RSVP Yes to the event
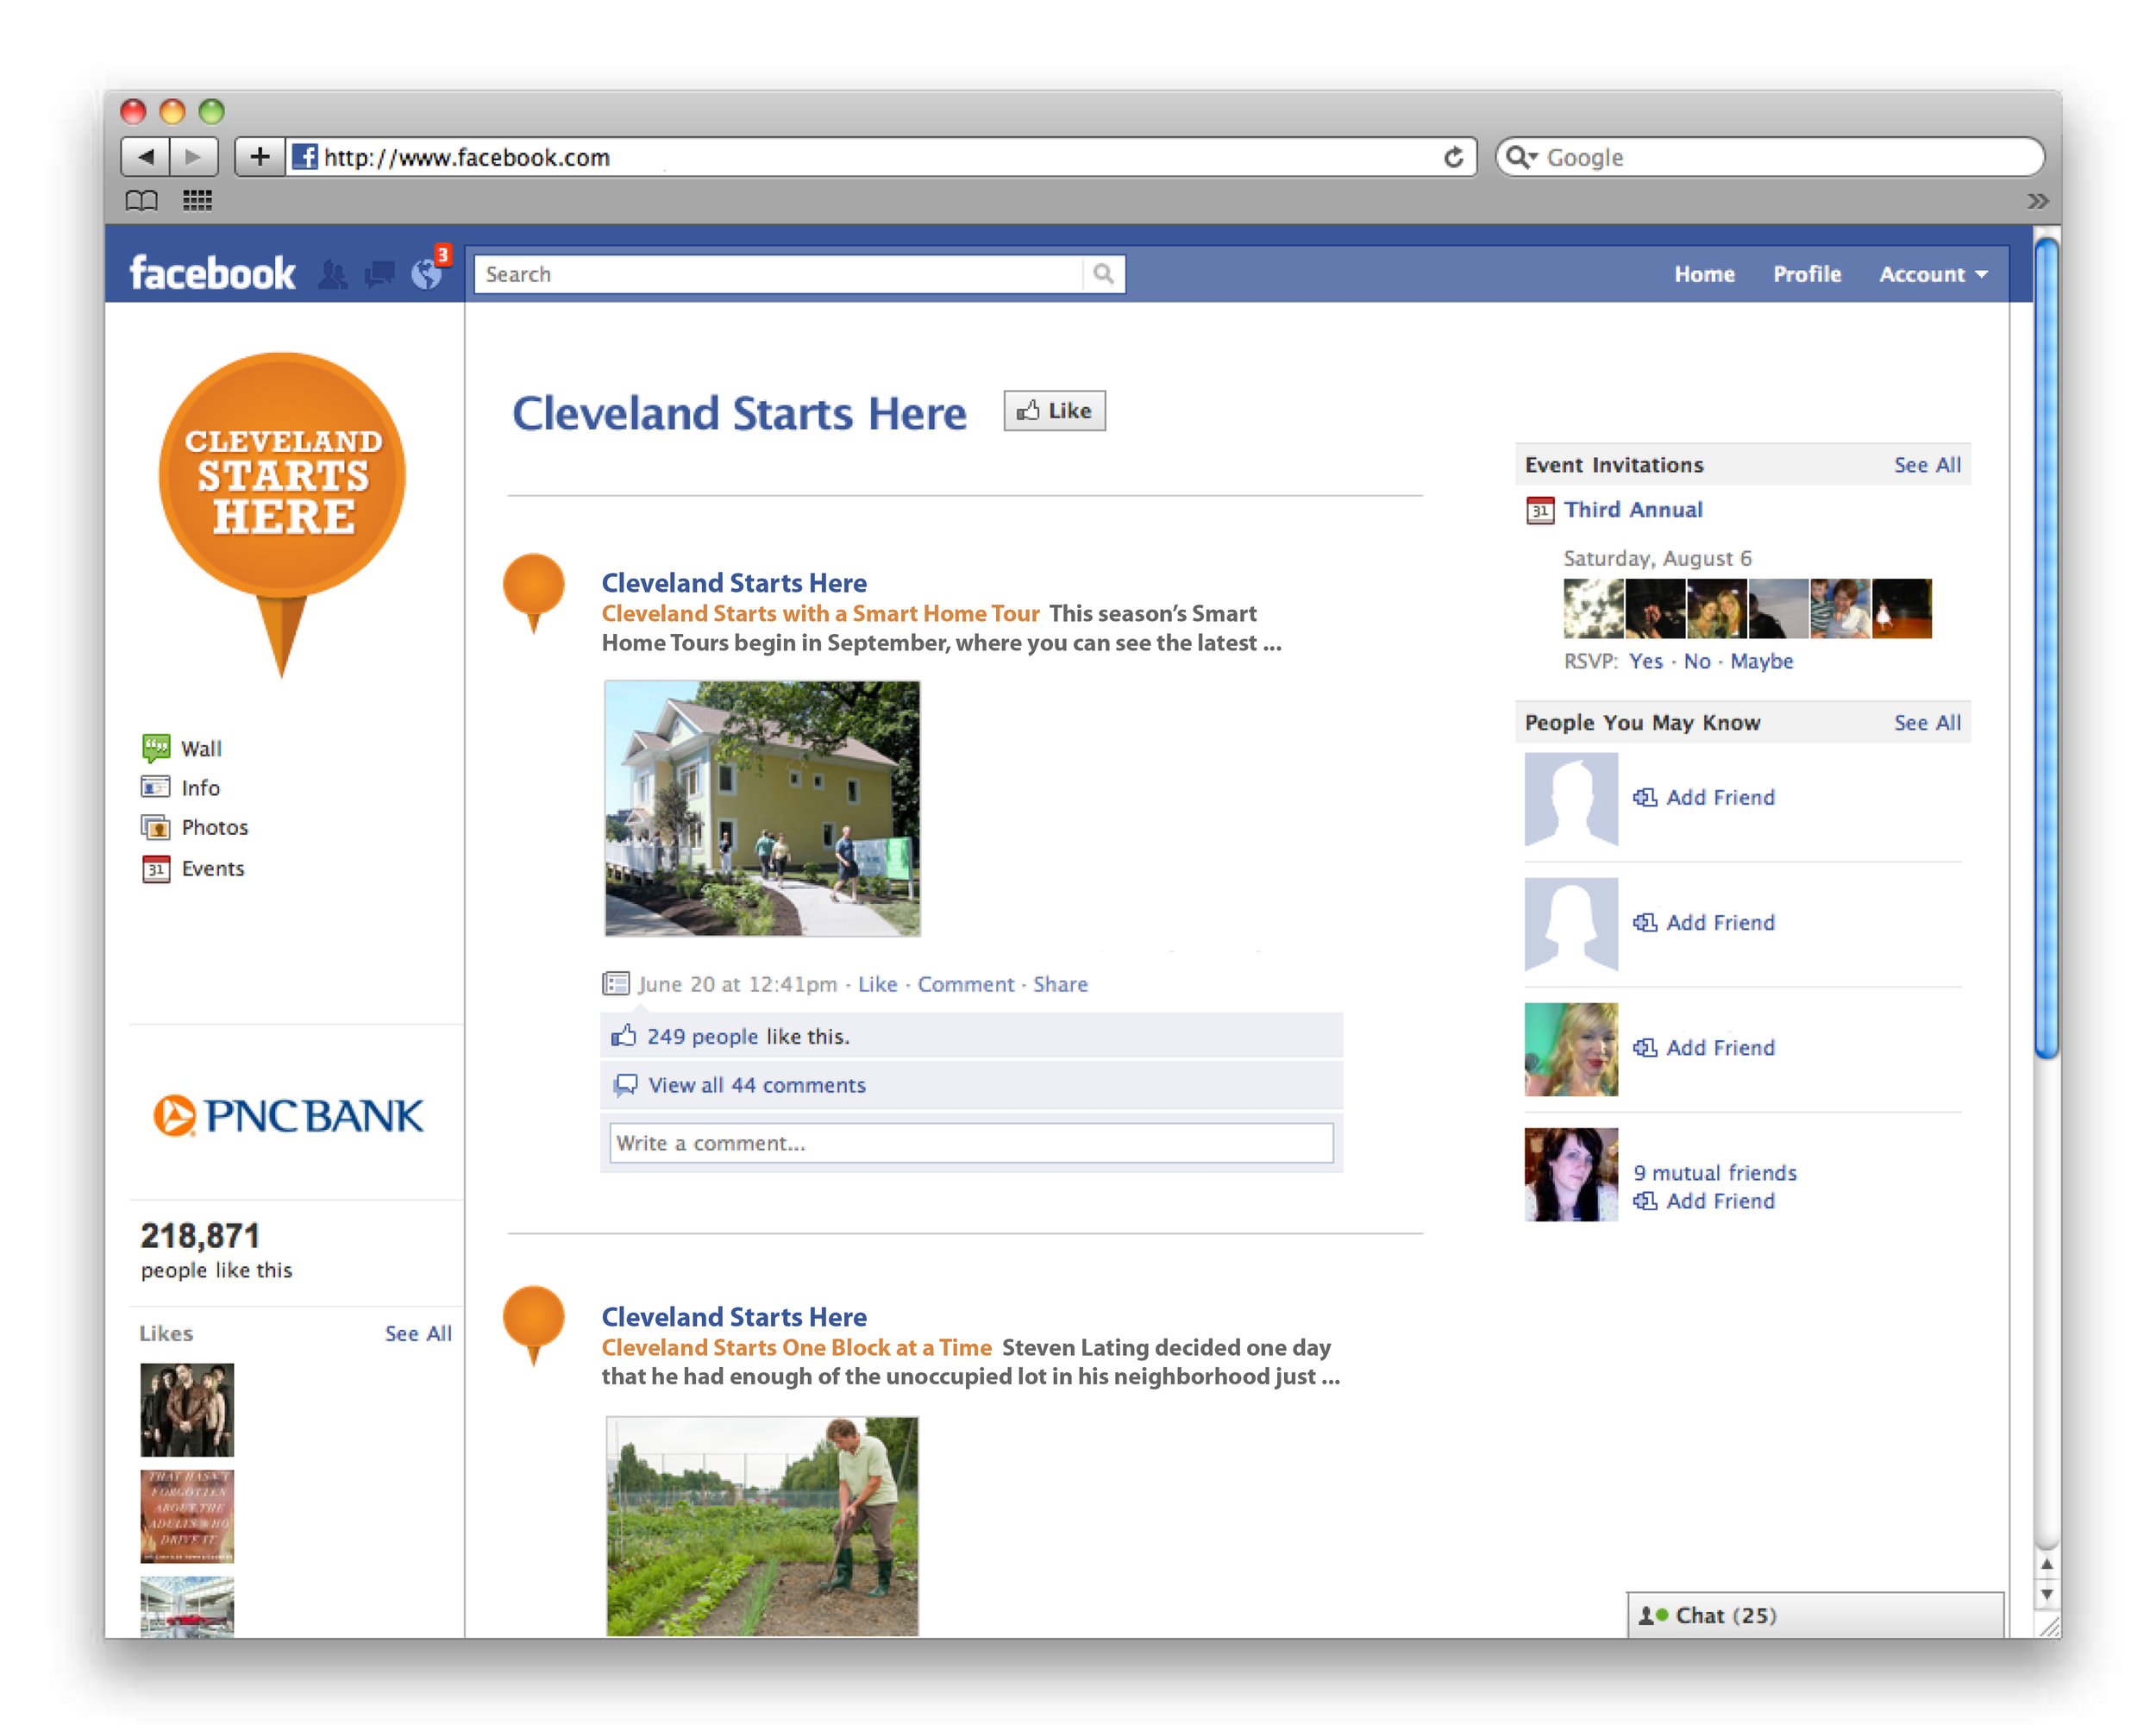This screenshot has width=2156, height=1725. (x=1645, y=661)
